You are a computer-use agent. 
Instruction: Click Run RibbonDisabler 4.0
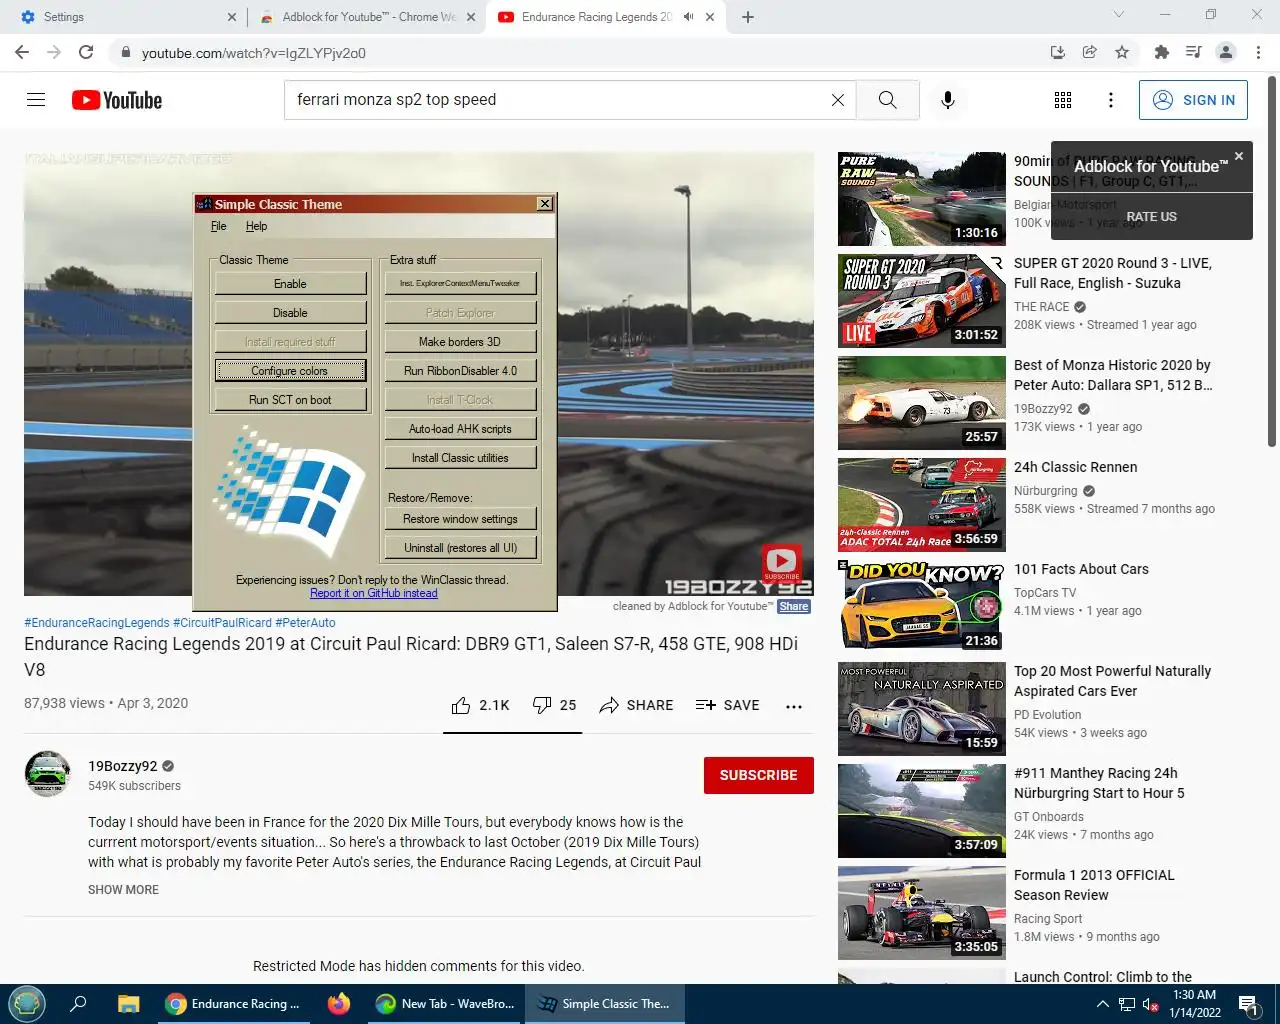click(x=460, y=371)
